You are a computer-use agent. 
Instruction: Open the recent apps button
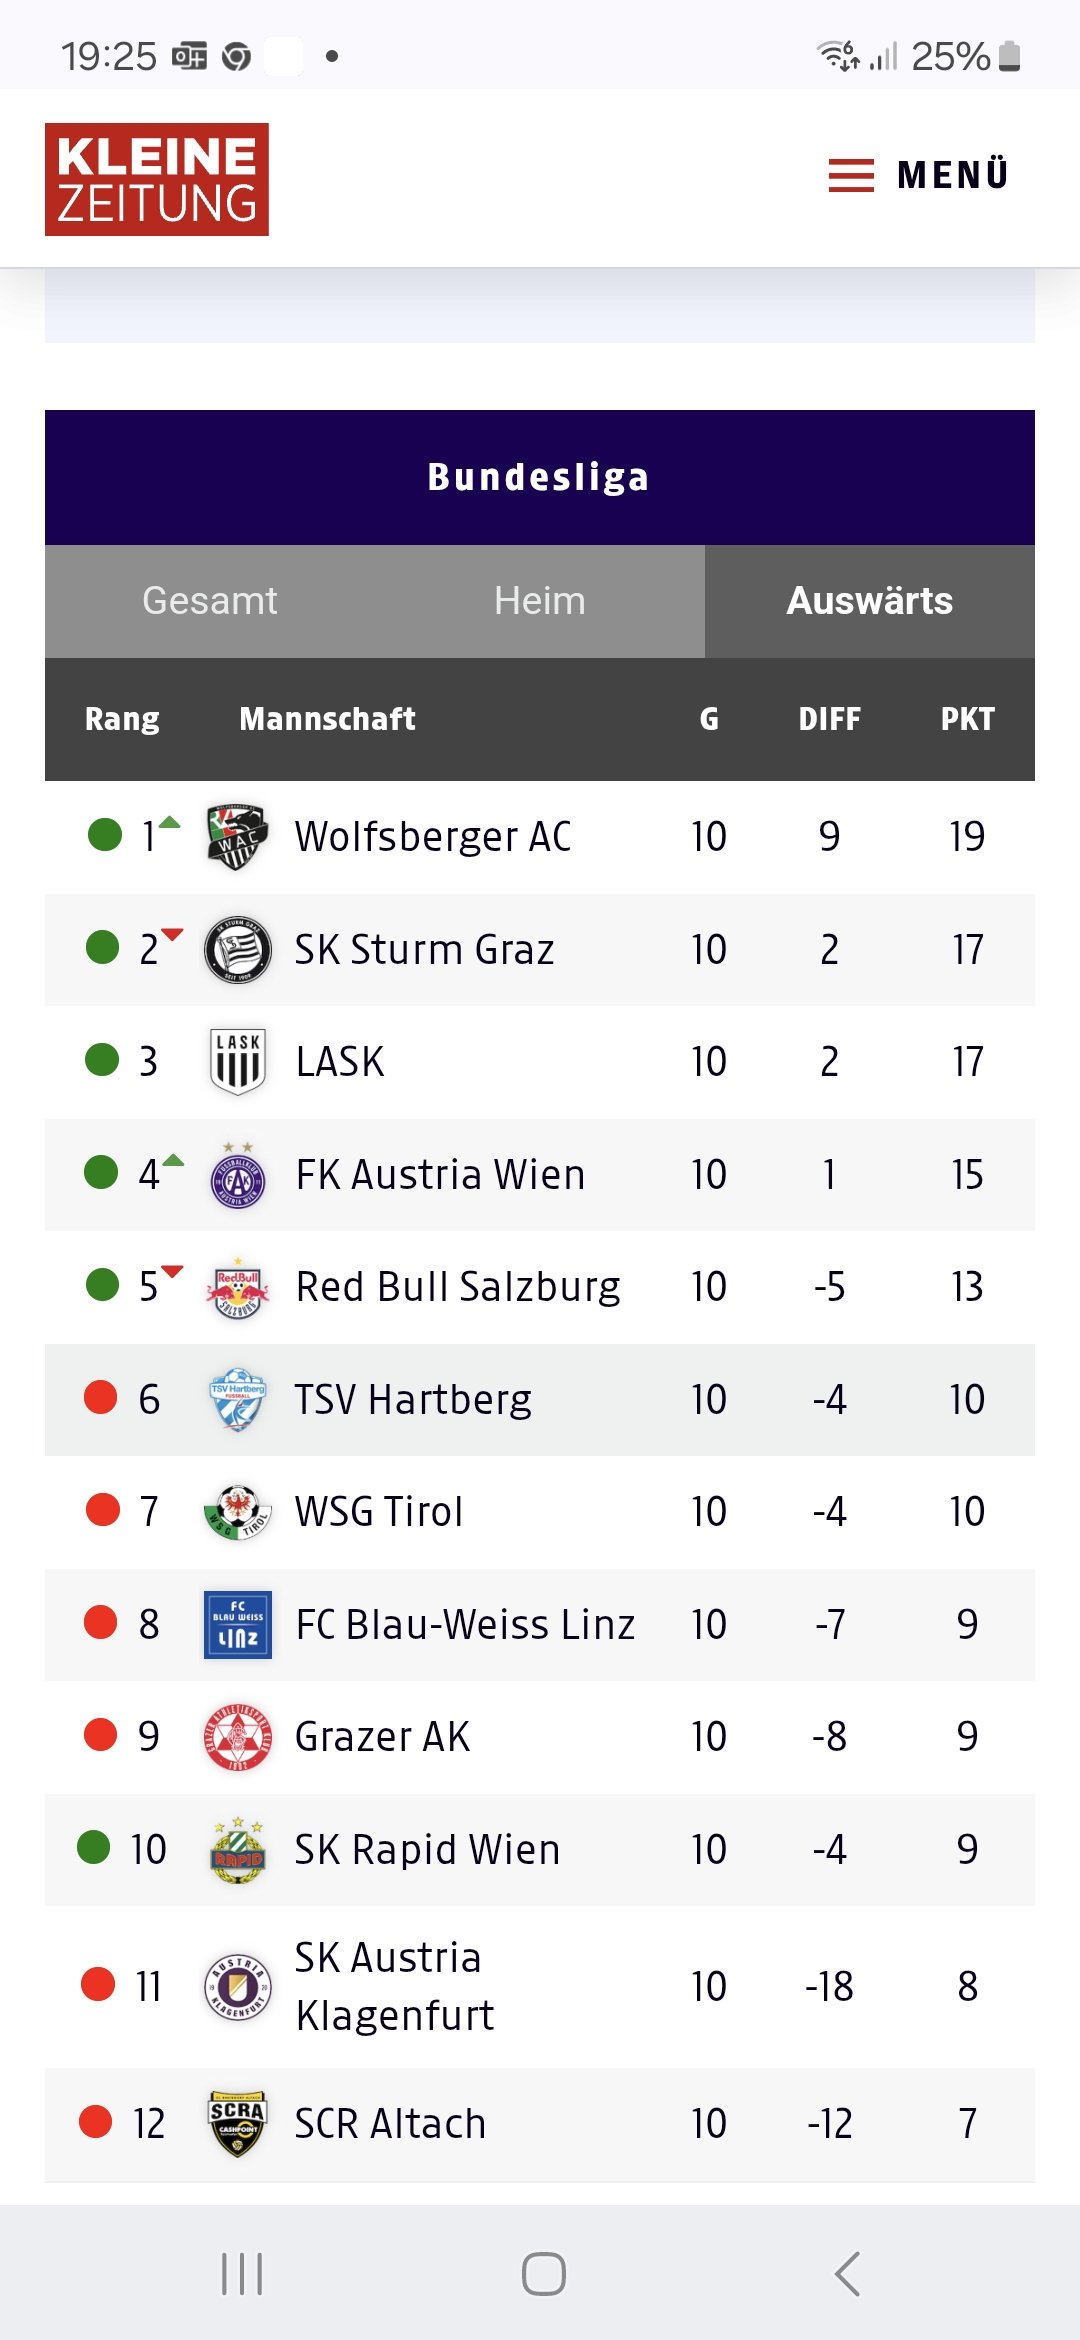click(x=242, y=2274)
